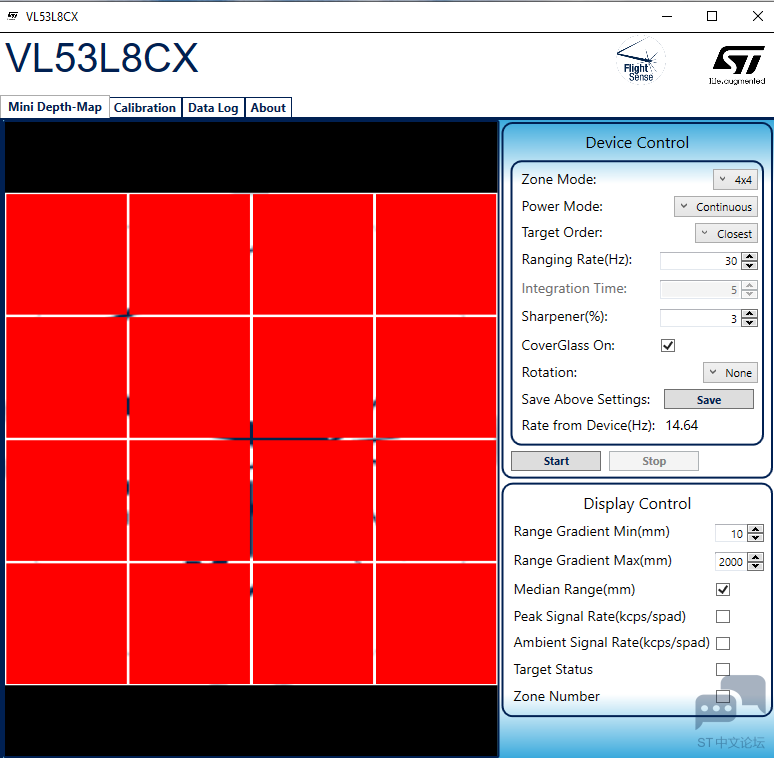Enable Ambient Signal Rate checkbox
This screenshot has height=758, width=774.
(x=723, y=643)
